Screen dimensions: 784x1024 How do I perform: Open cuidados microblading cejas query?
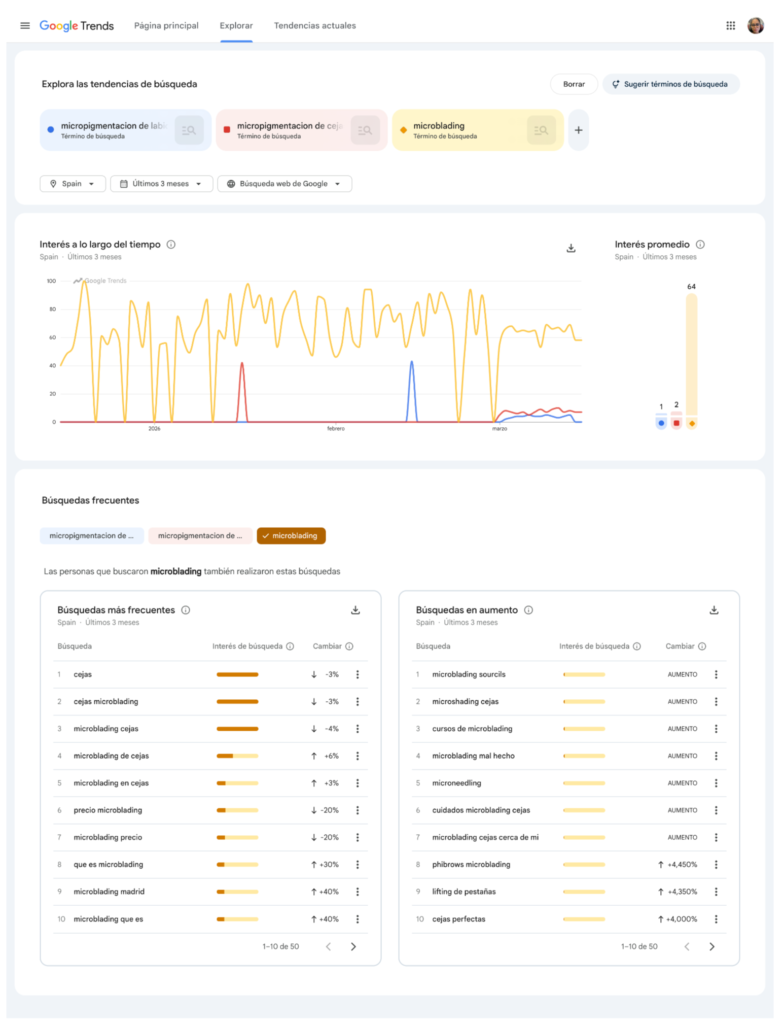(x=481, y=810)
